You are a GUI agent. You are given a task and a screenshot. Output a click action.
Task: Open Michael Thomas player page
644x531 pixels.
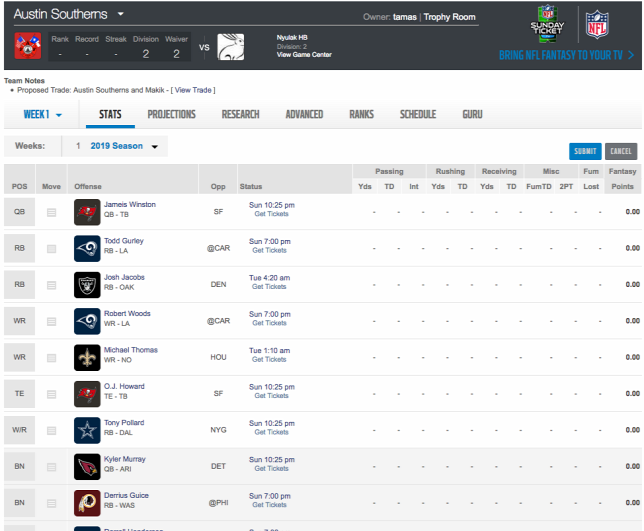[131, 350]
